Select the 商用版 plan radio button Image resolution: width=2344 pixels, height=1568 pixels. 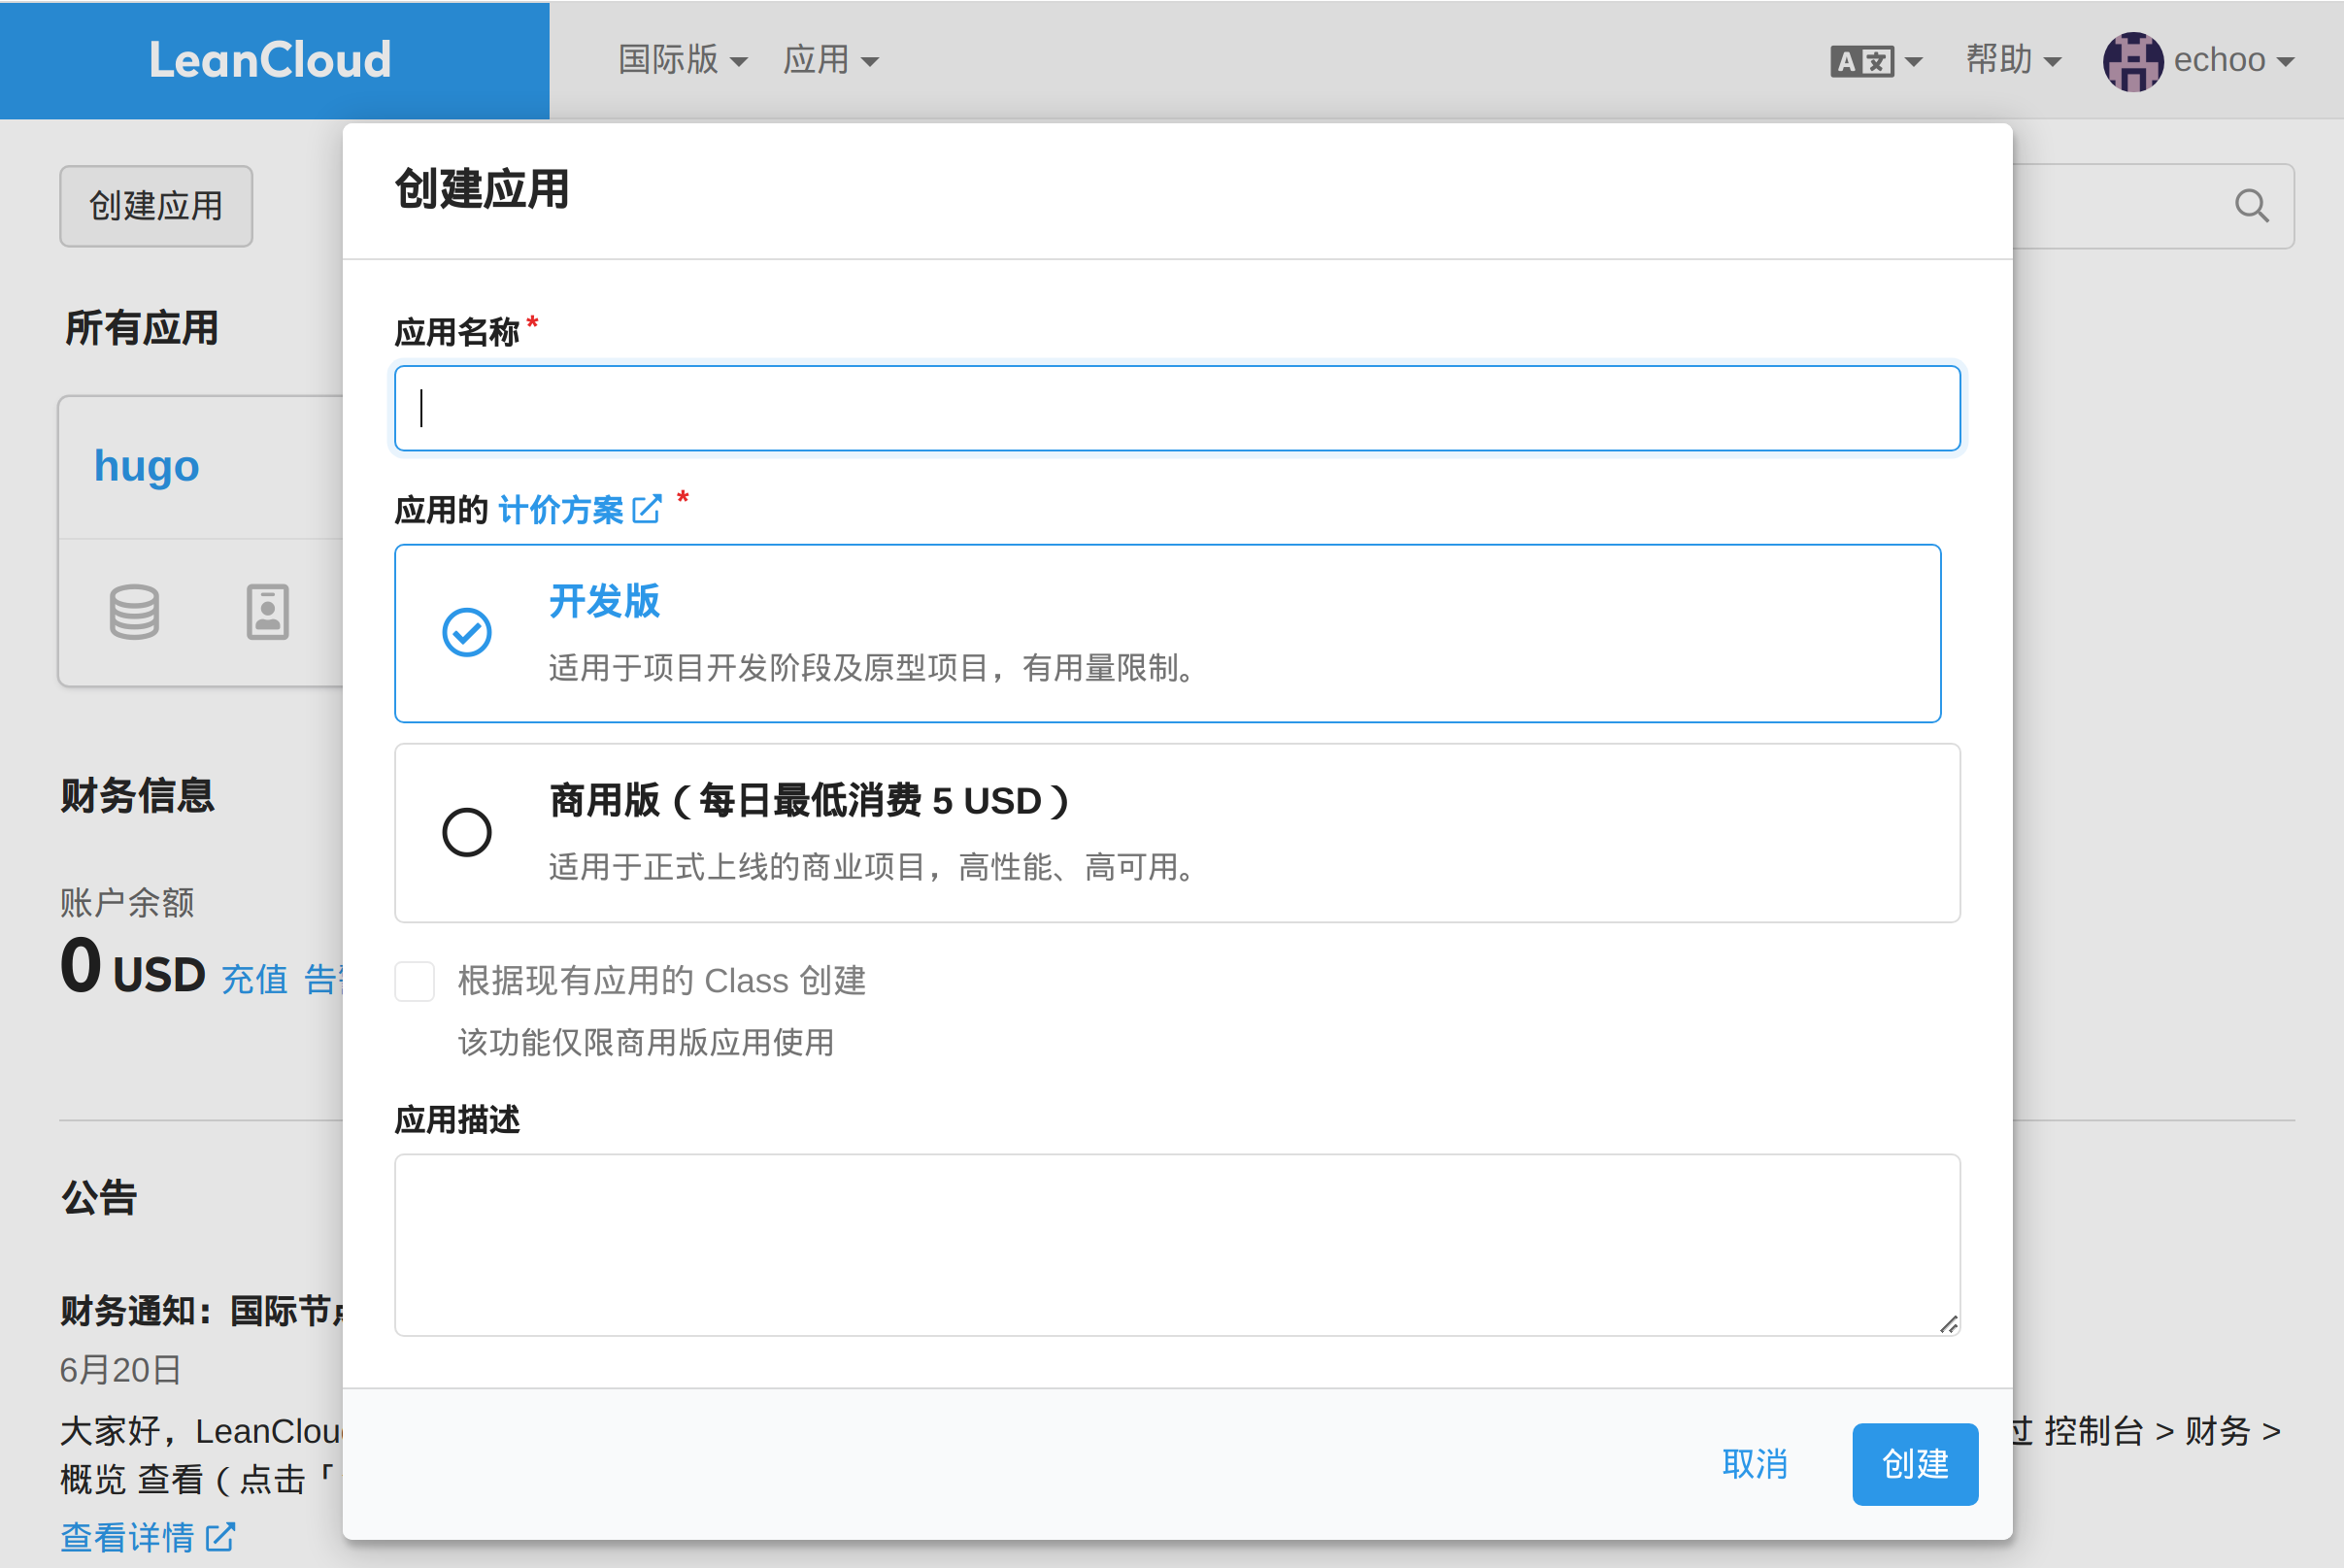coord(467,832)
